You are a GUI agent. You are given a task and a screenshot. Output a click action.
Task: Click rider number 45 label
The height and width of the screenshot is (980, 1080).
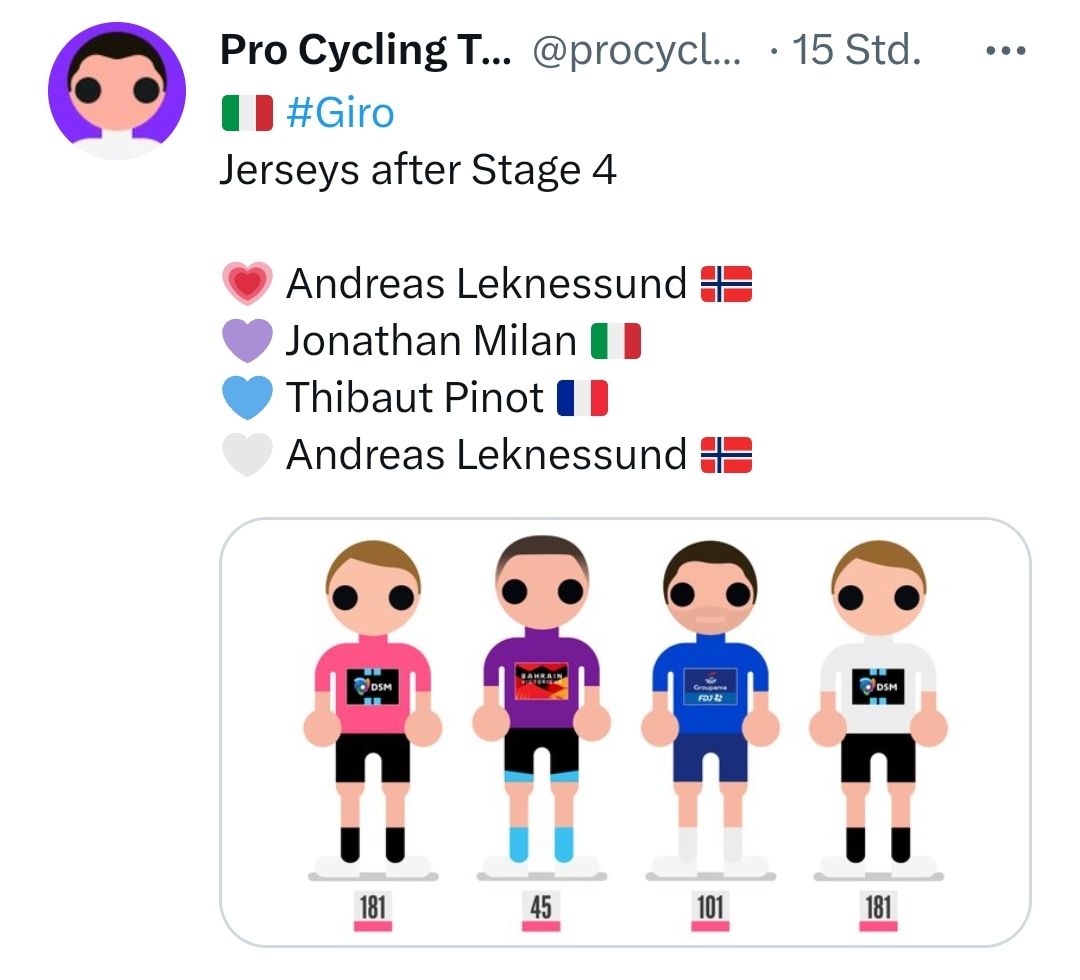coord(541,907)
